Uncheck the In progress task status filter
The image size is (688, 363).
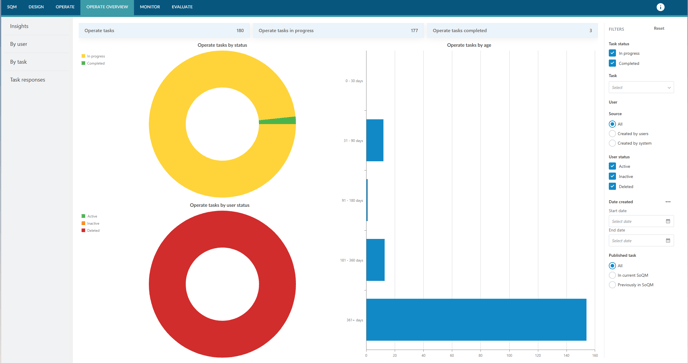pos(612,53)
